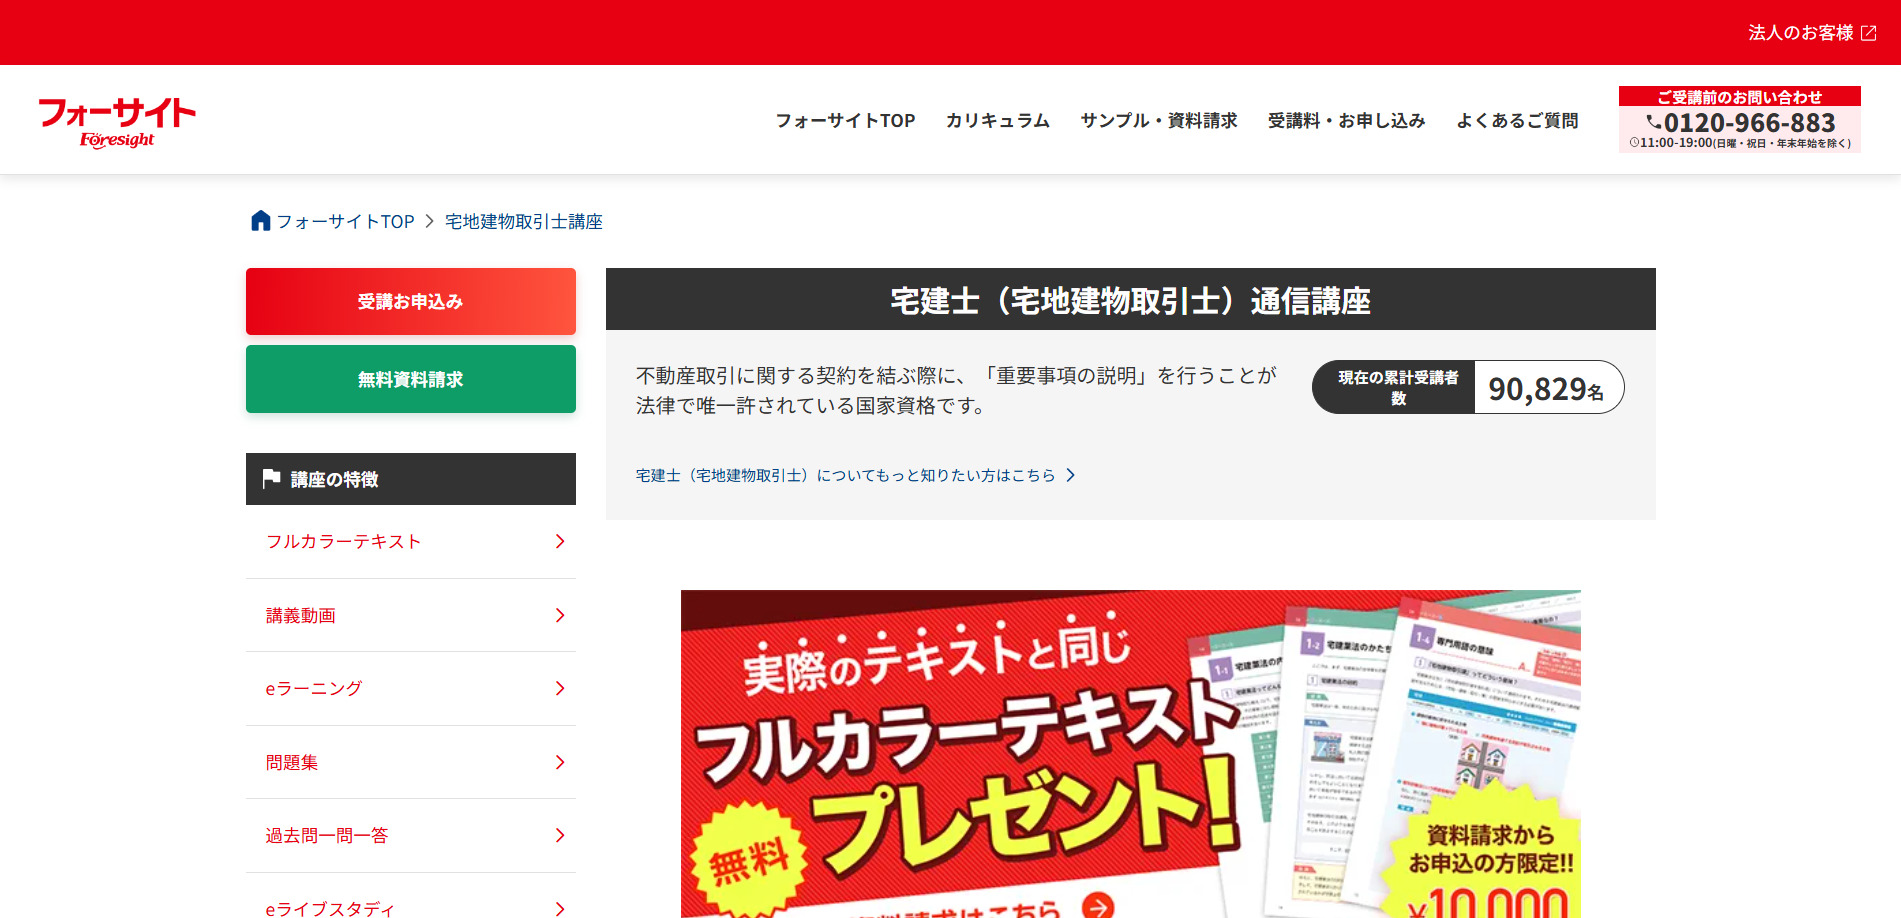The image size is (1901, 918).
Task: Click chevron on eライブスタディ row
Action: click(x=560, y=908)
